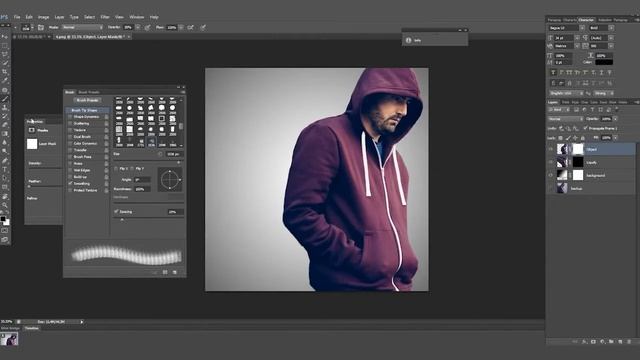This screenshot has height=360, width=640.
Task: Click the text Color swatch in Character panel
Action: point(604,62)
